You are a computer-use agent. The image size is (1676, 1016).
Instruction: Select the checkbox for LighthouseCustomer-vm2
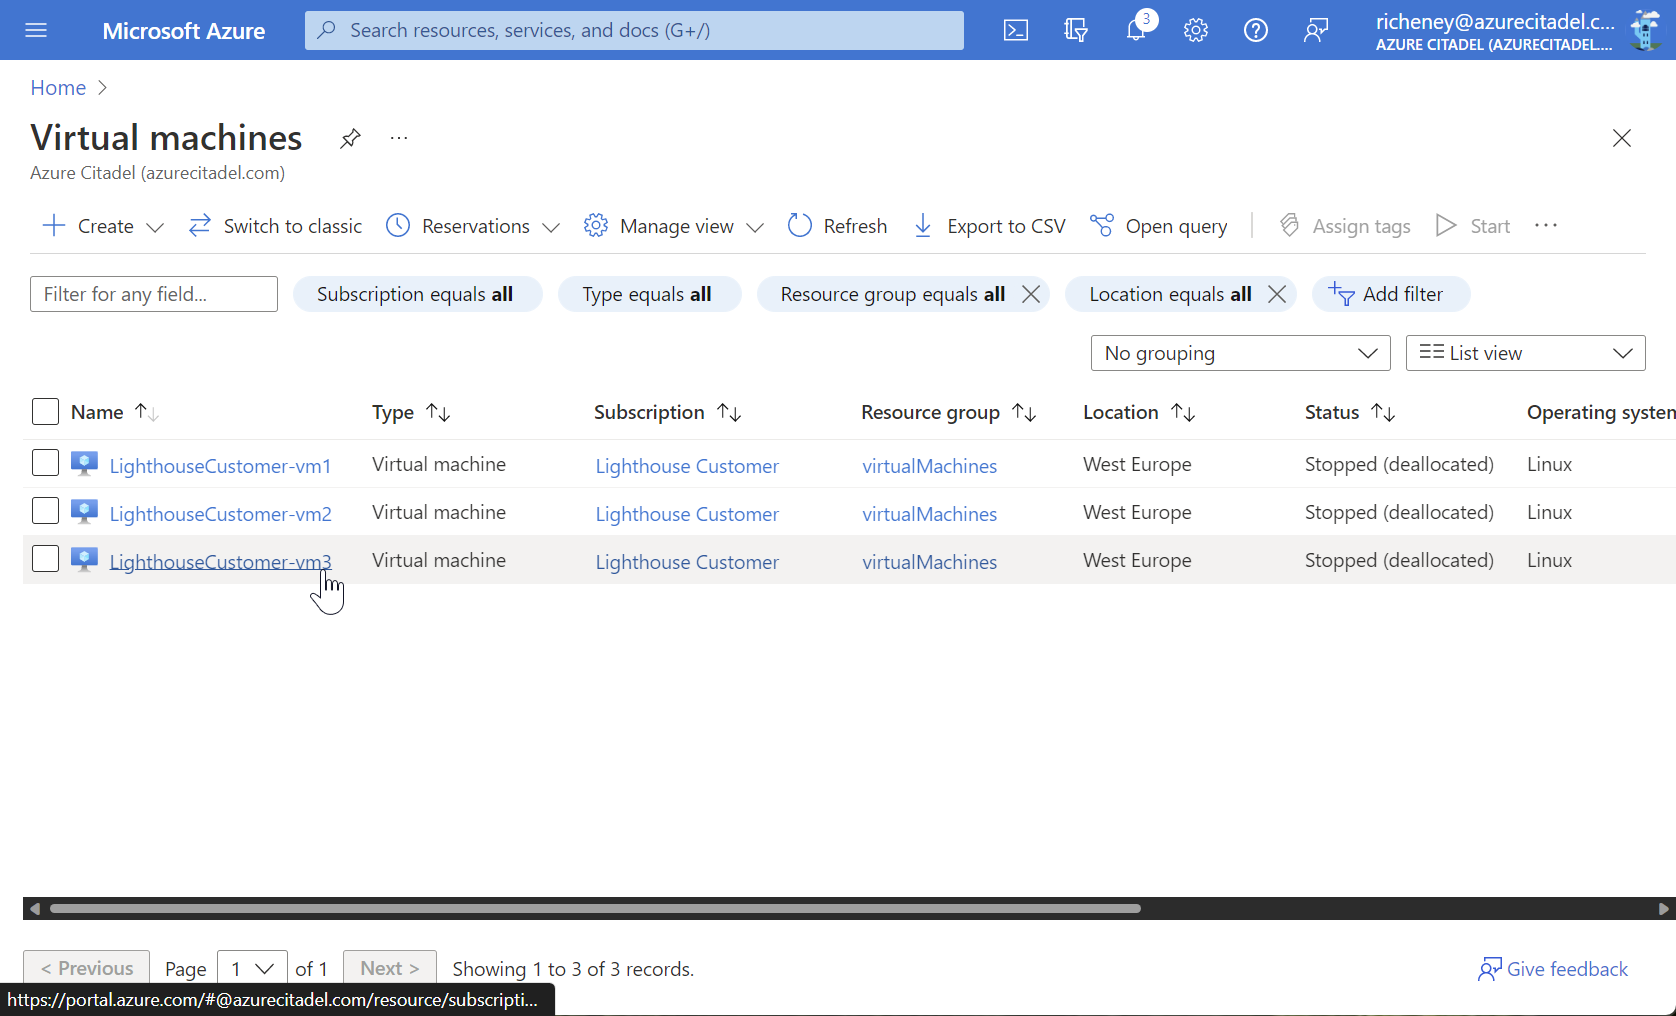45,511
